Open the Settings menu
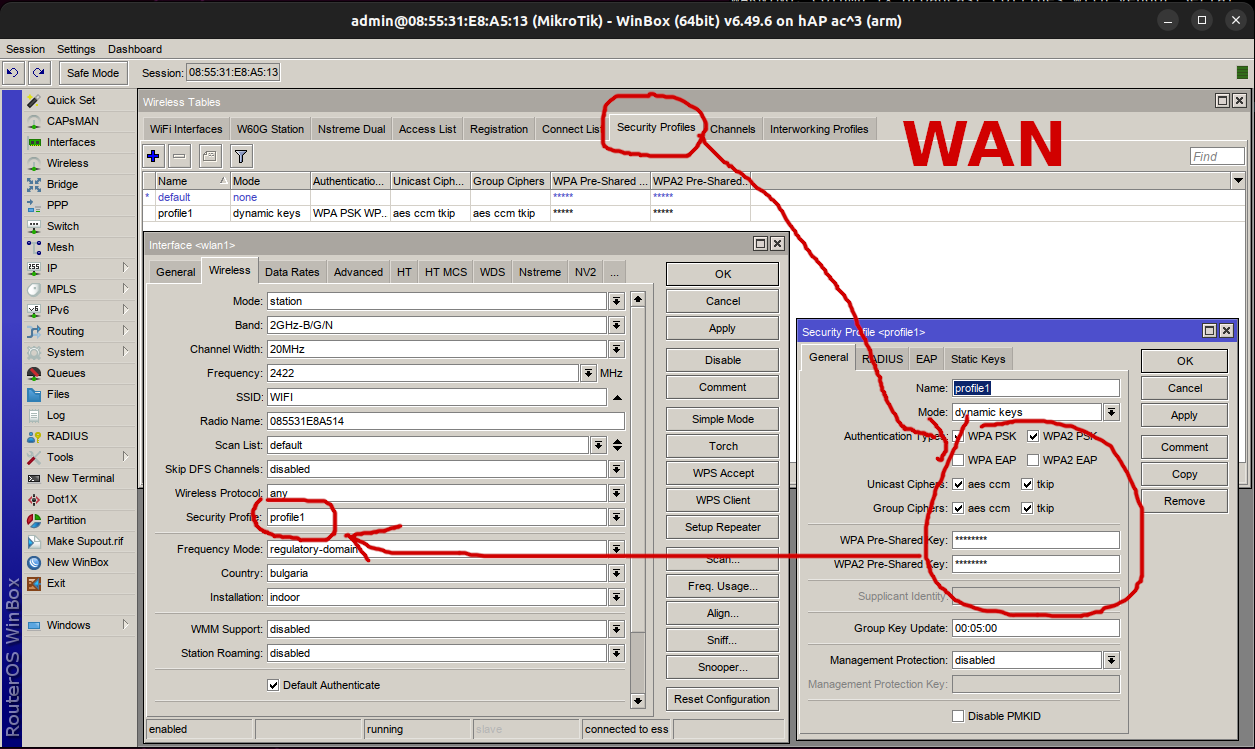This screenshot has height=749, width=1255. click(76, 49)
